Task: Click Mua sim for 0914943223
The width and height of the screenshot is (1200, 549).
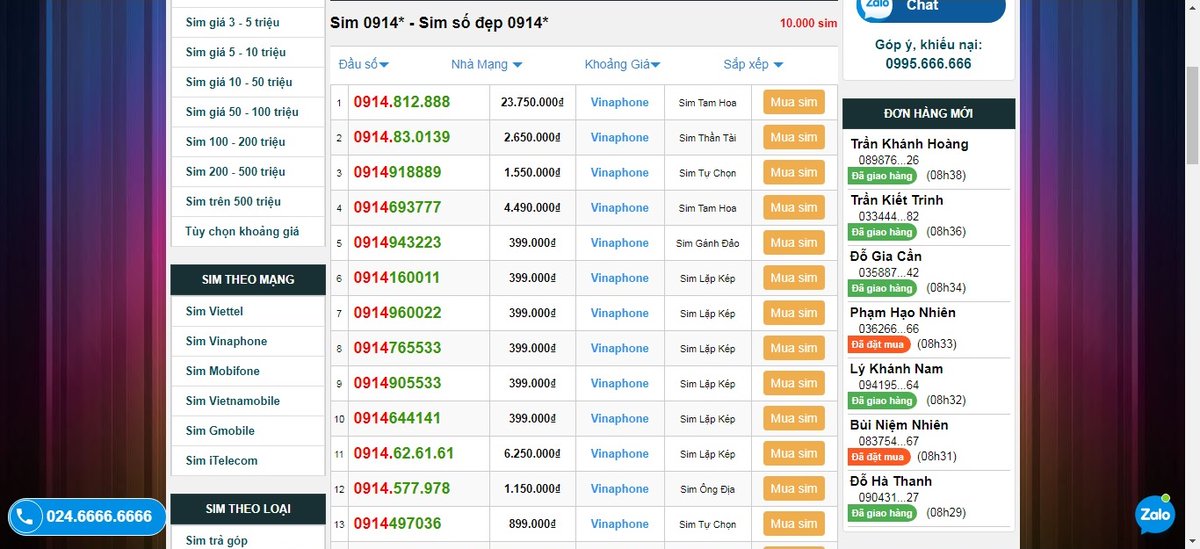Action: pos(794,243)
